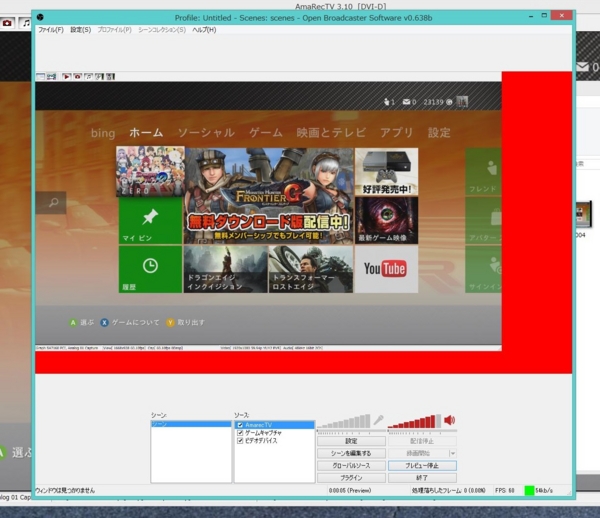Click the YouTube tile in the preview
600x518 pixels.
(386, 269)
